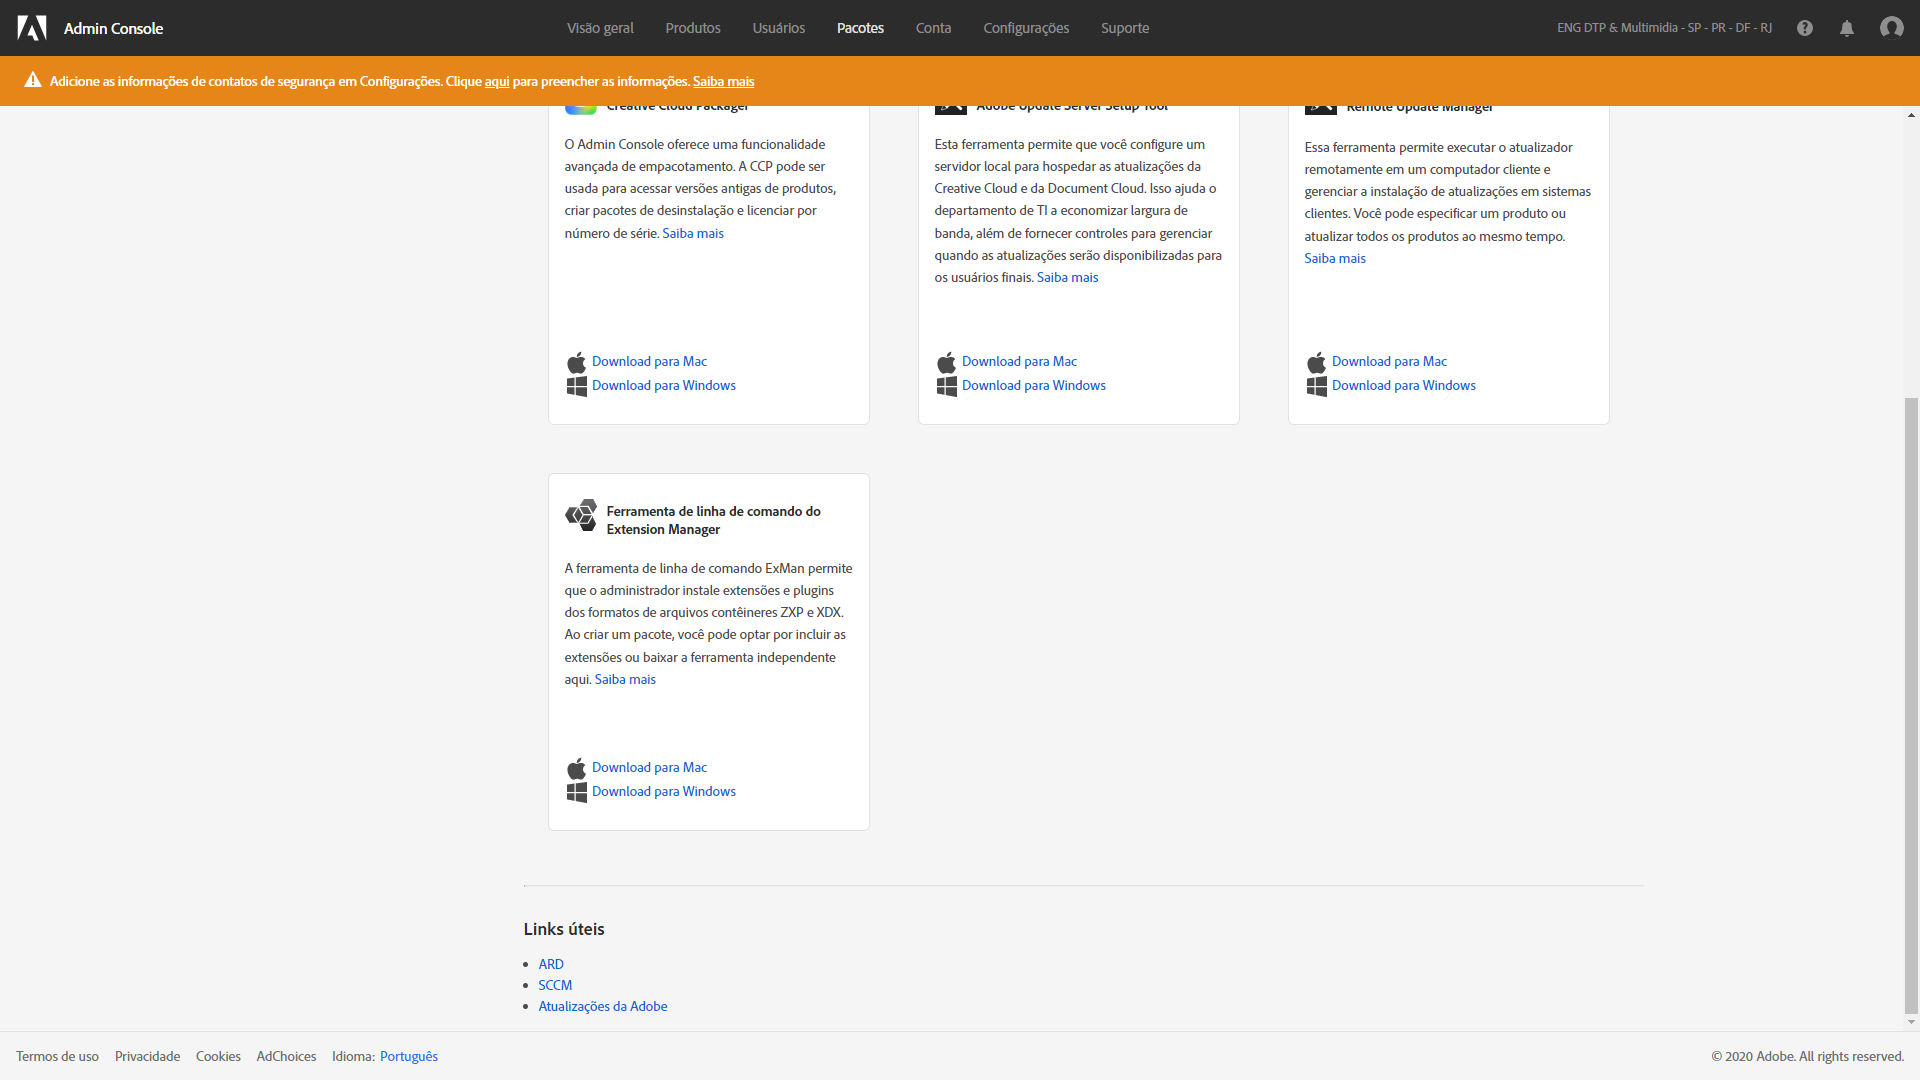
Task: Expand the Configurações menu
Action: 1026,28
